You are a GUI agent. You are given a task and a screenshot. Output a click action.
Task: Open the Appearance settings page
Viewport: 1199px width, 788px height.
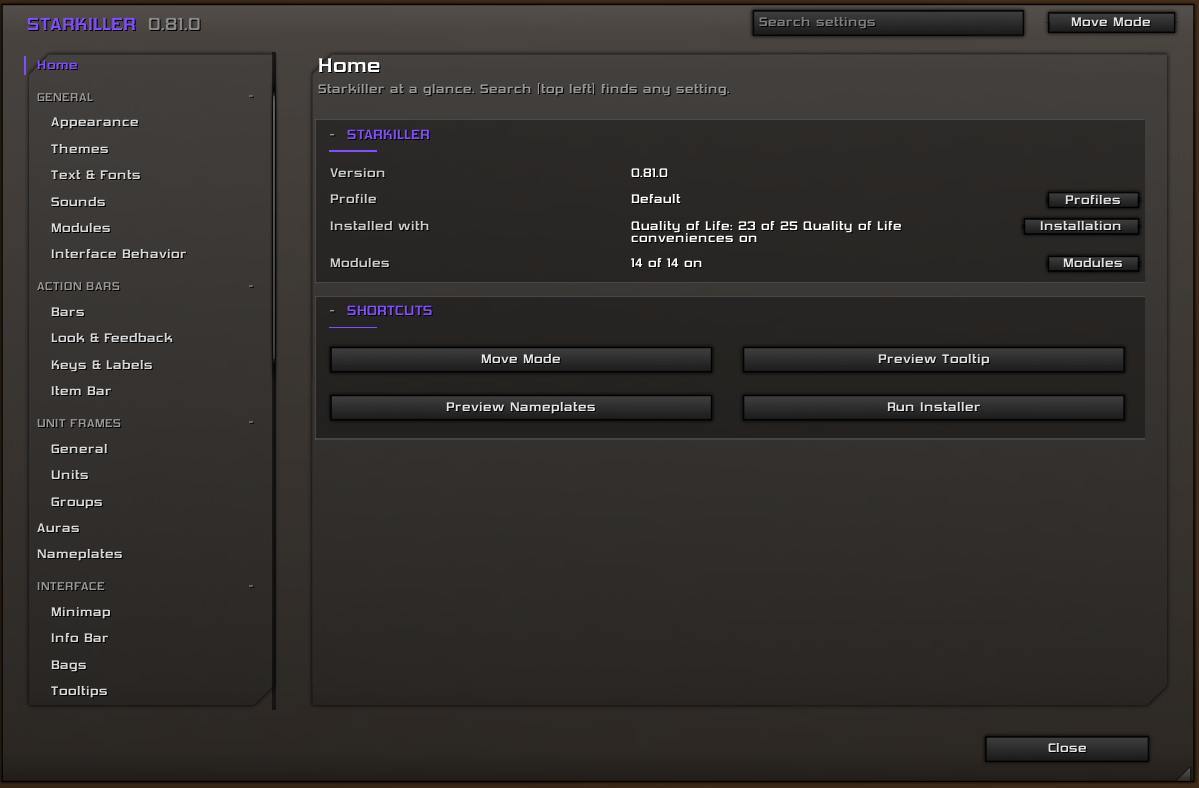coord(95,122)
